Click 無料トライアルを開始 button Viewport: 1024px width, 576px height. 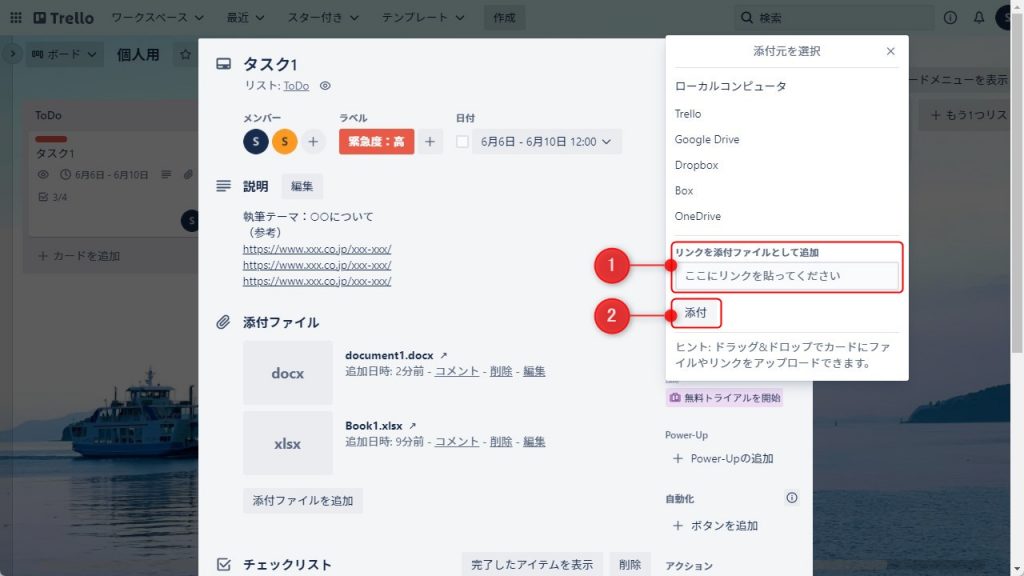(x=724, y=398)
